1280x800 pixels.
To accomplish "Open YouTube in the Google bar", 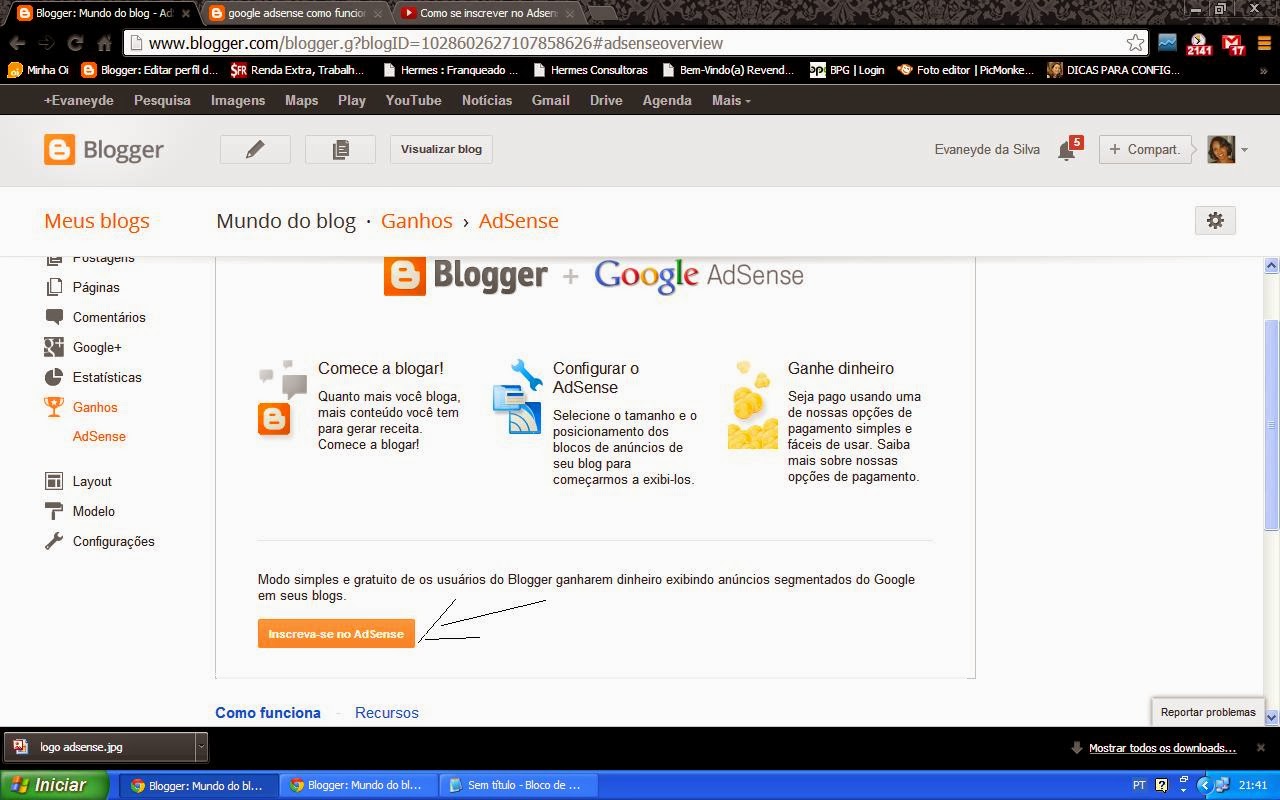I will click(x=413, y=100).
